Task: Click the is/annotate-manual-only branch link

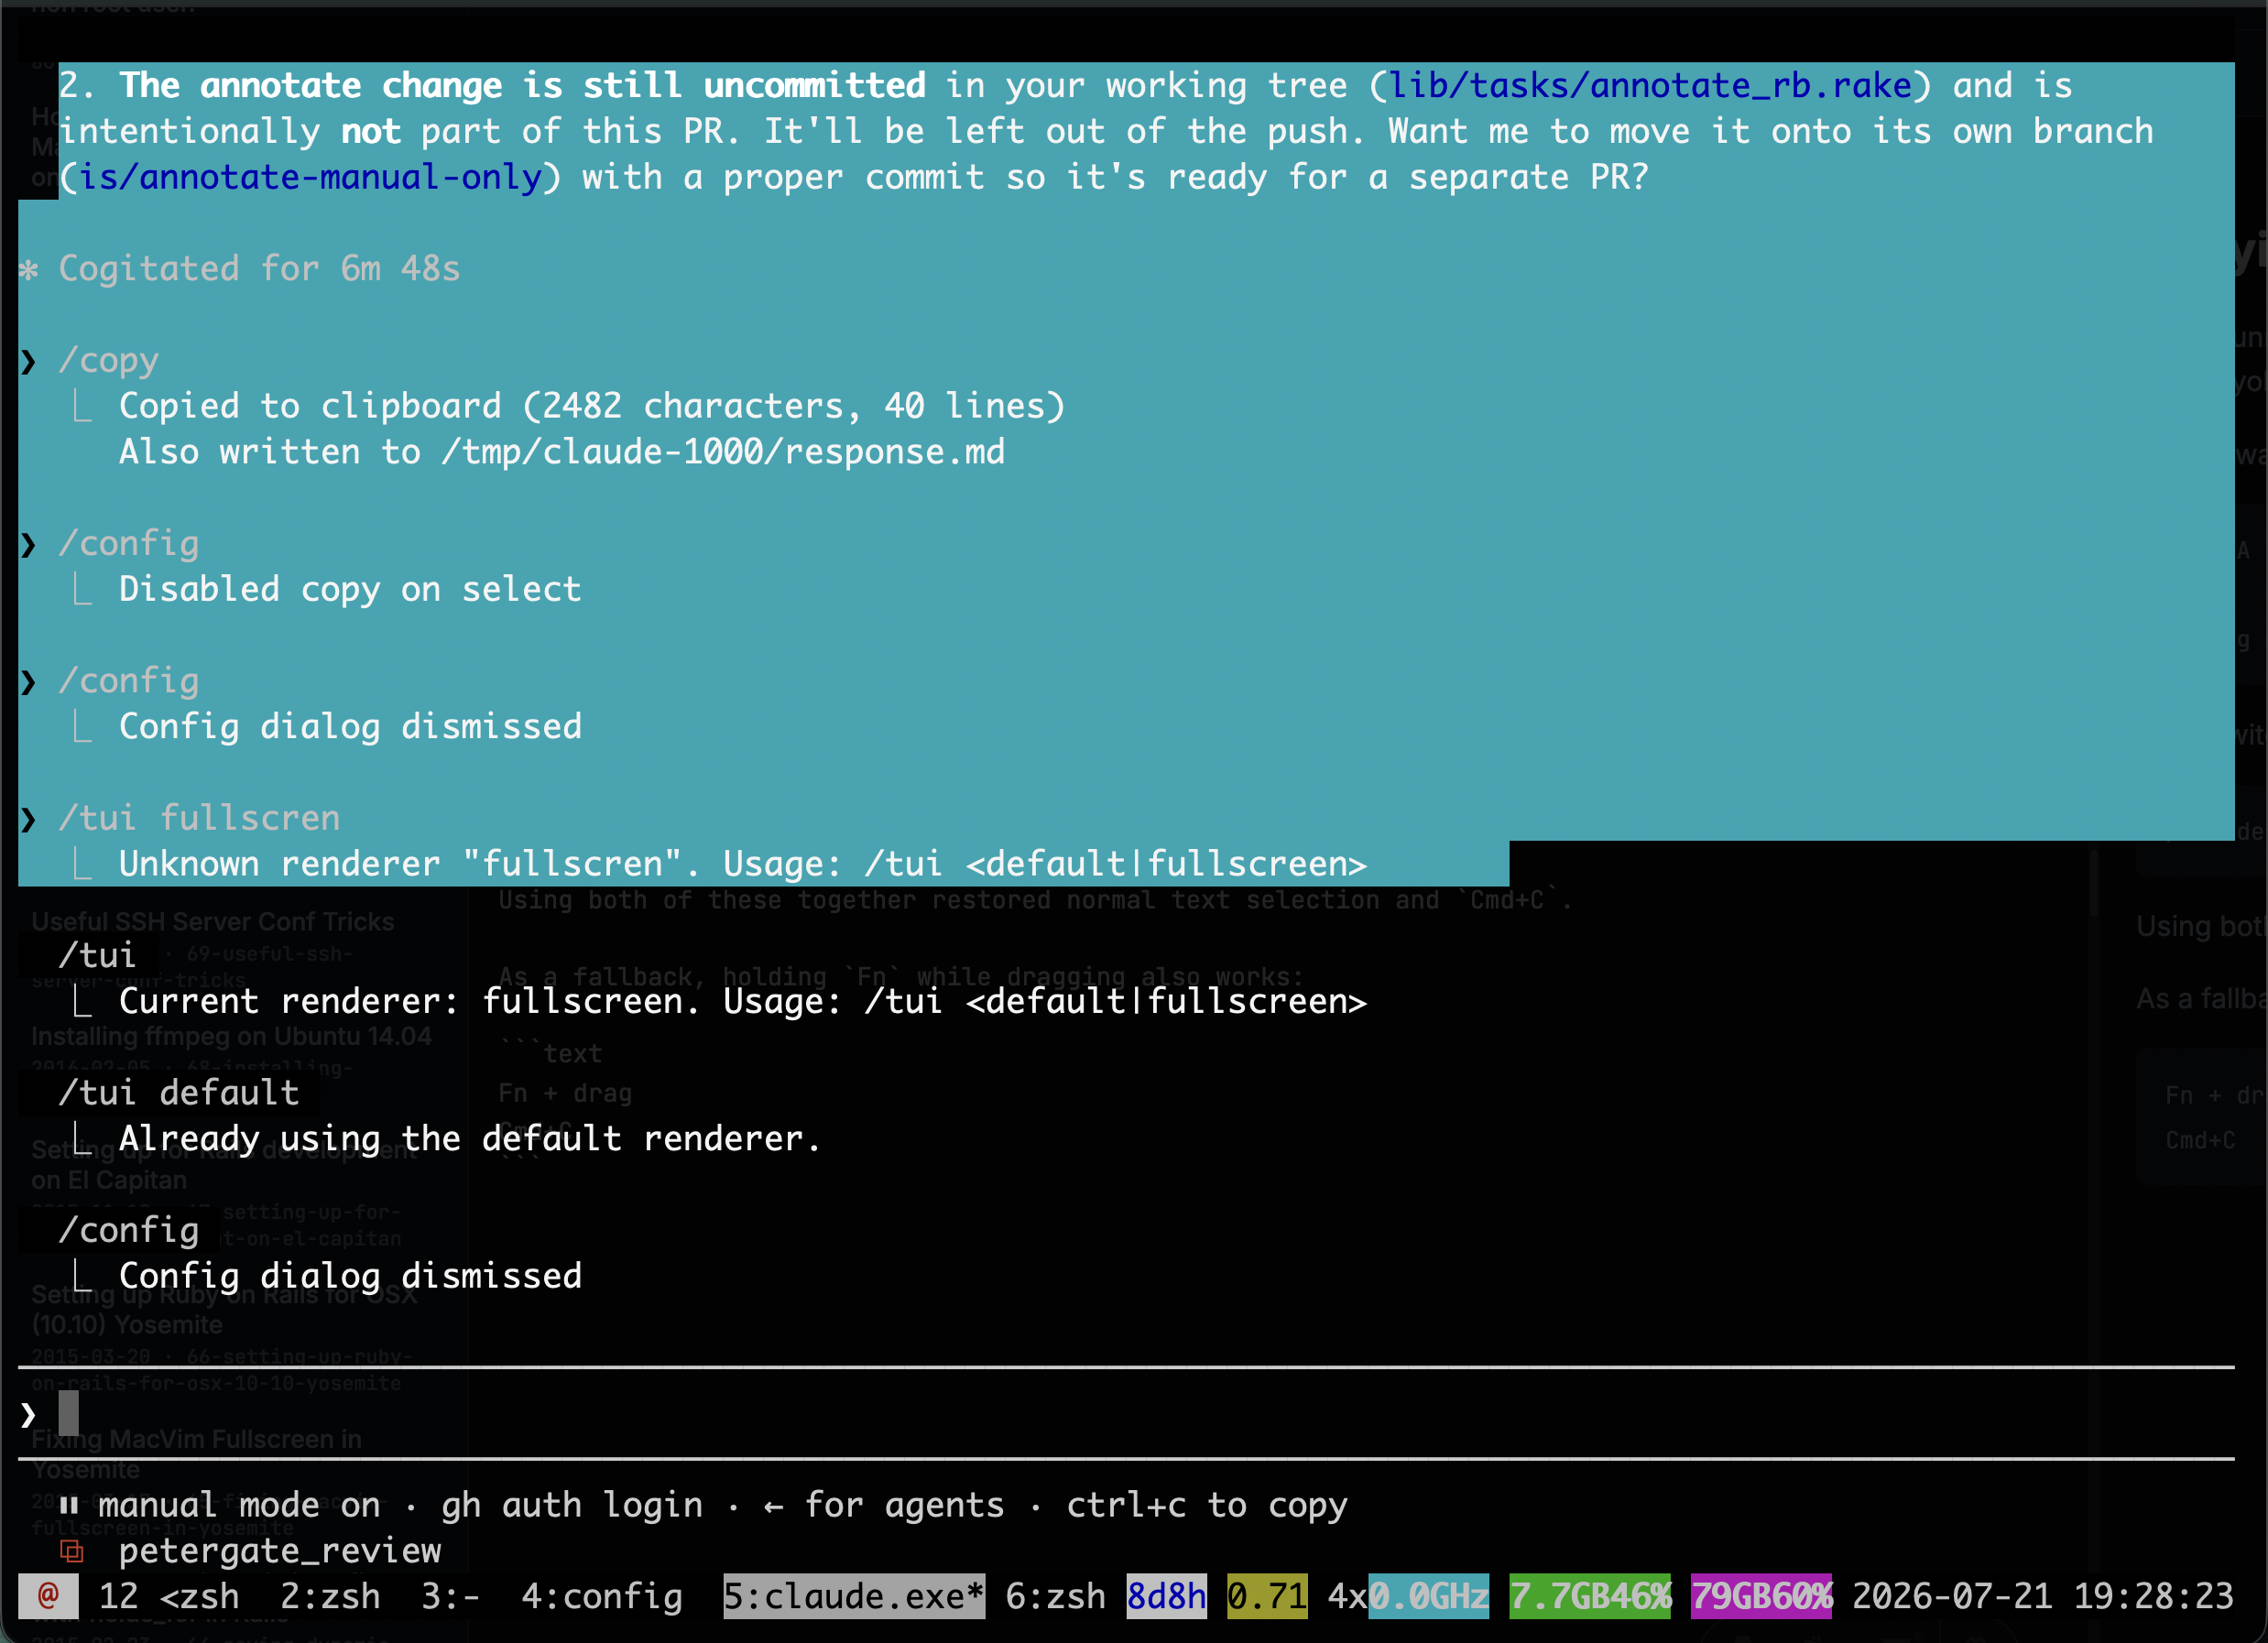Action: (310, 177)
